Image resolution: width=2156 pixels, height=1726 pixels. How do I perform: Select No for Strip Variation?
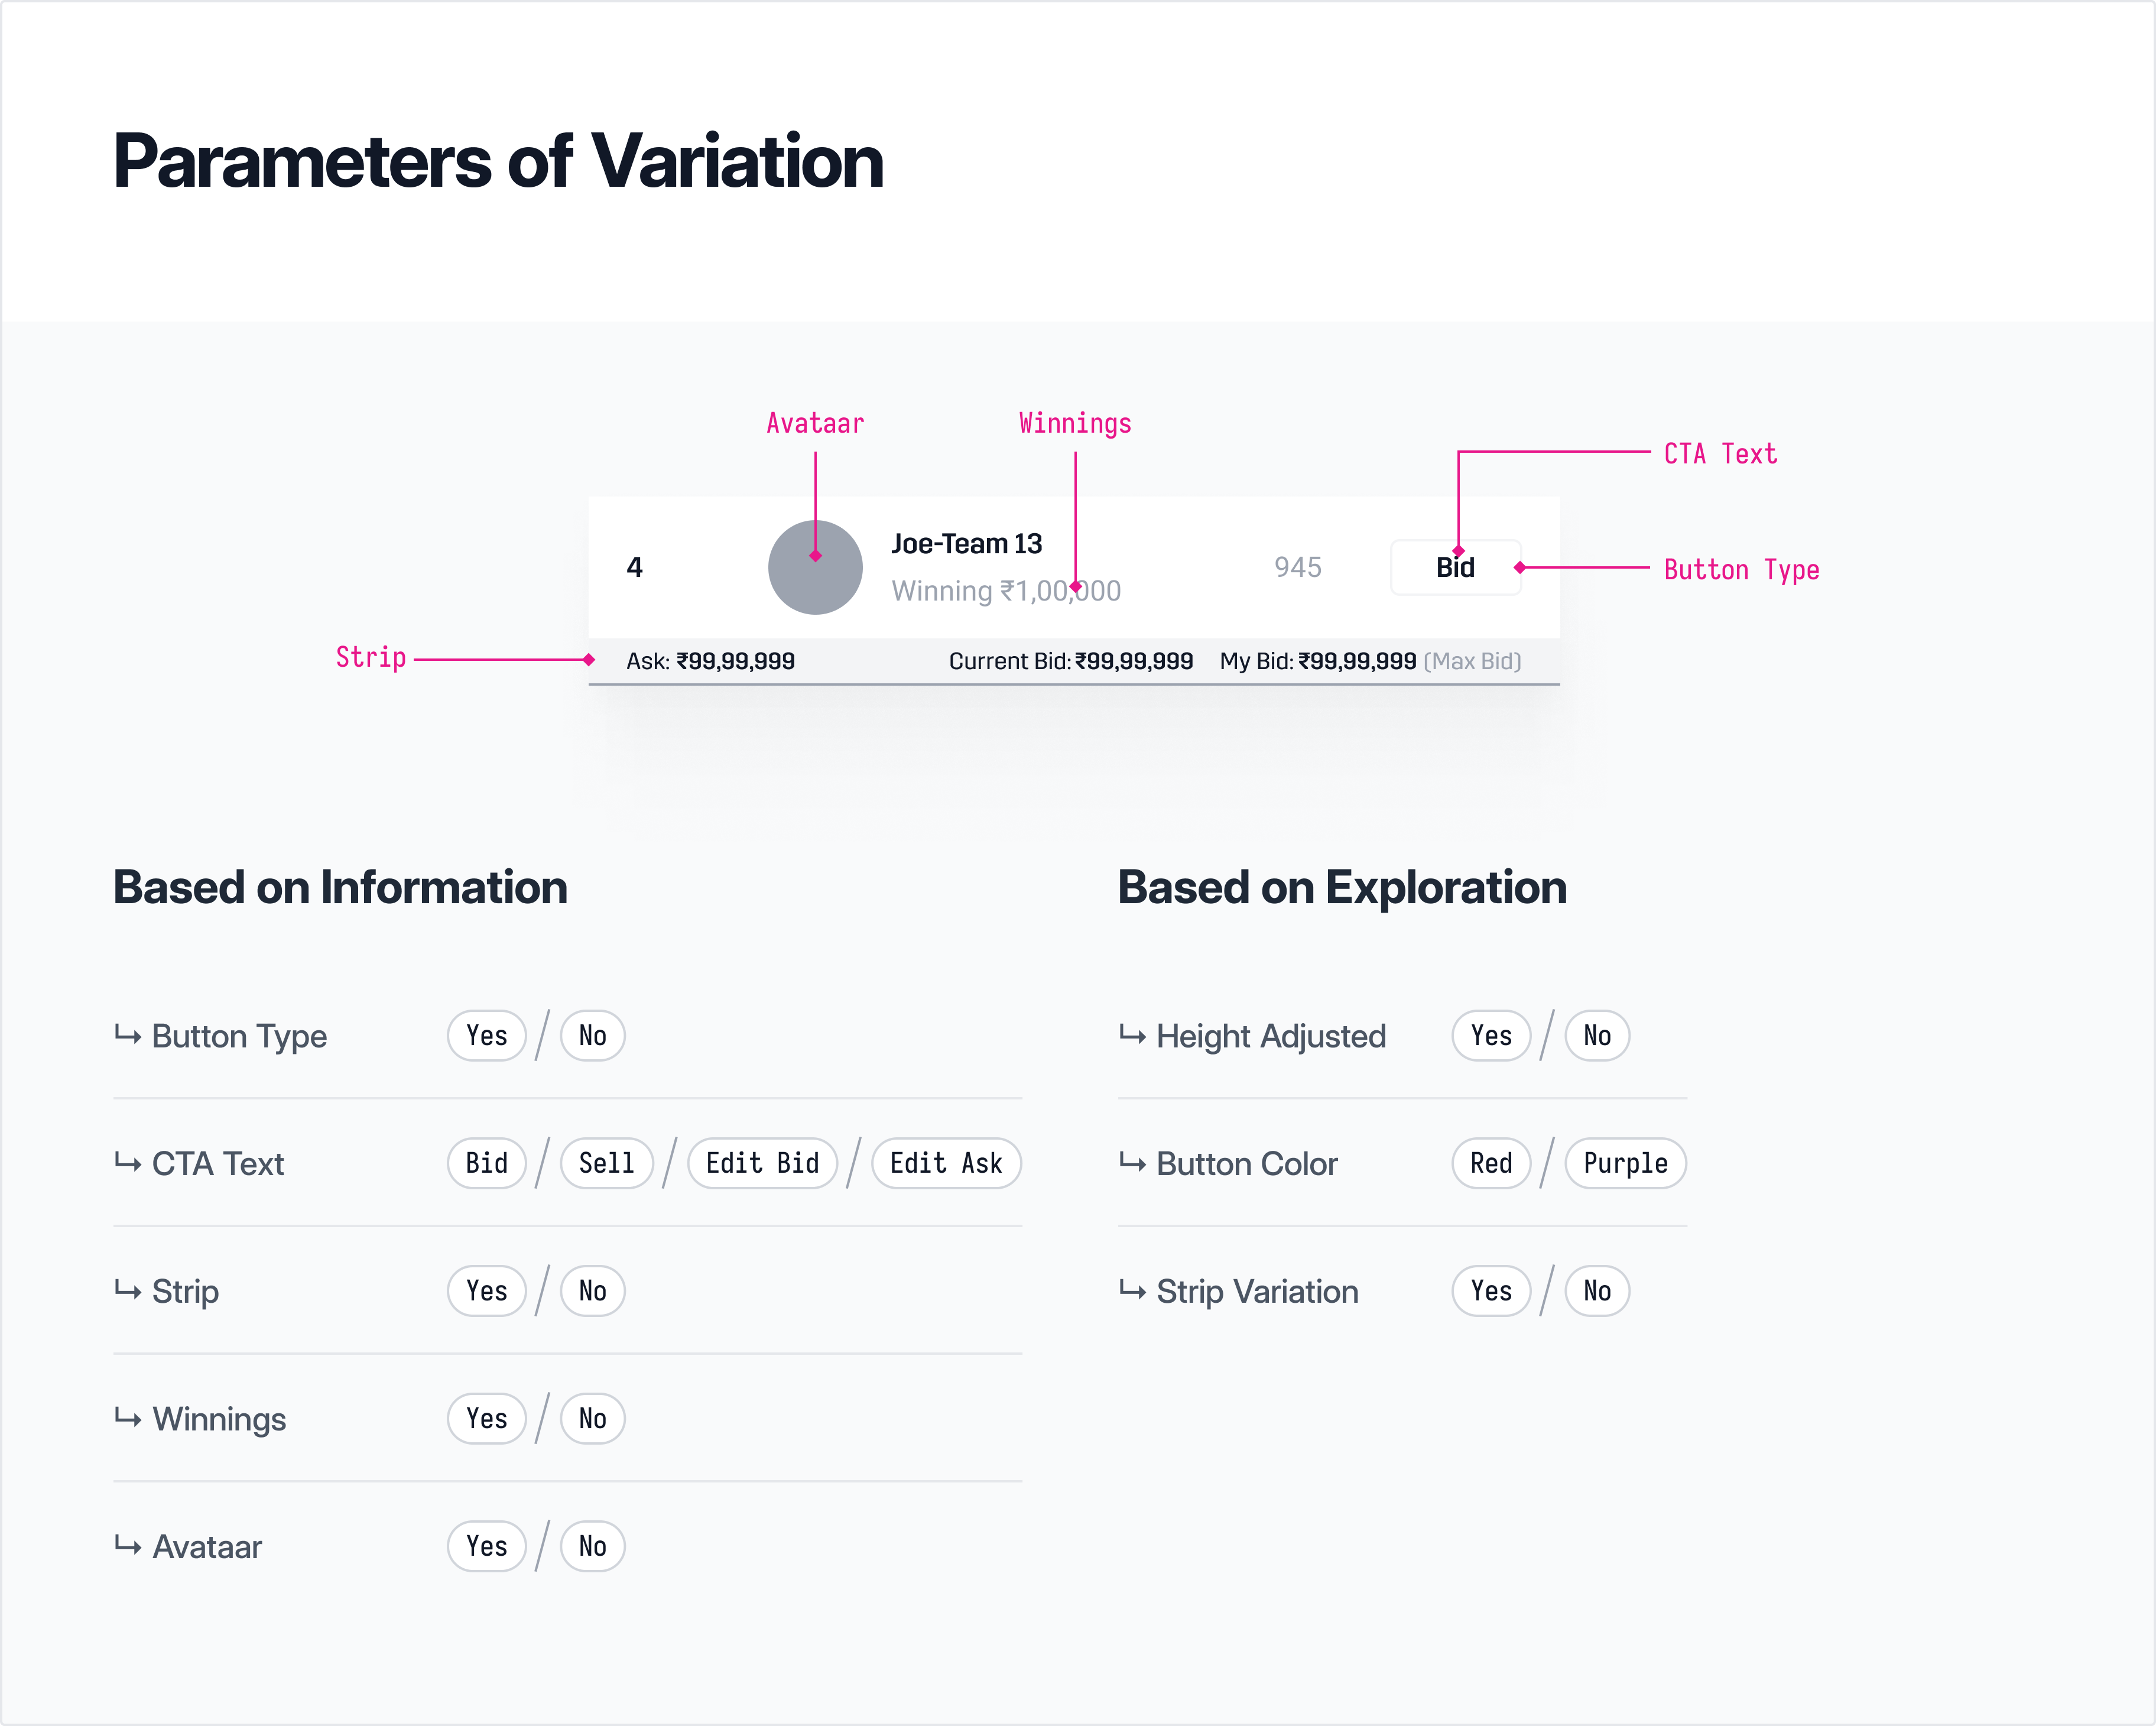(1596, 1291)
